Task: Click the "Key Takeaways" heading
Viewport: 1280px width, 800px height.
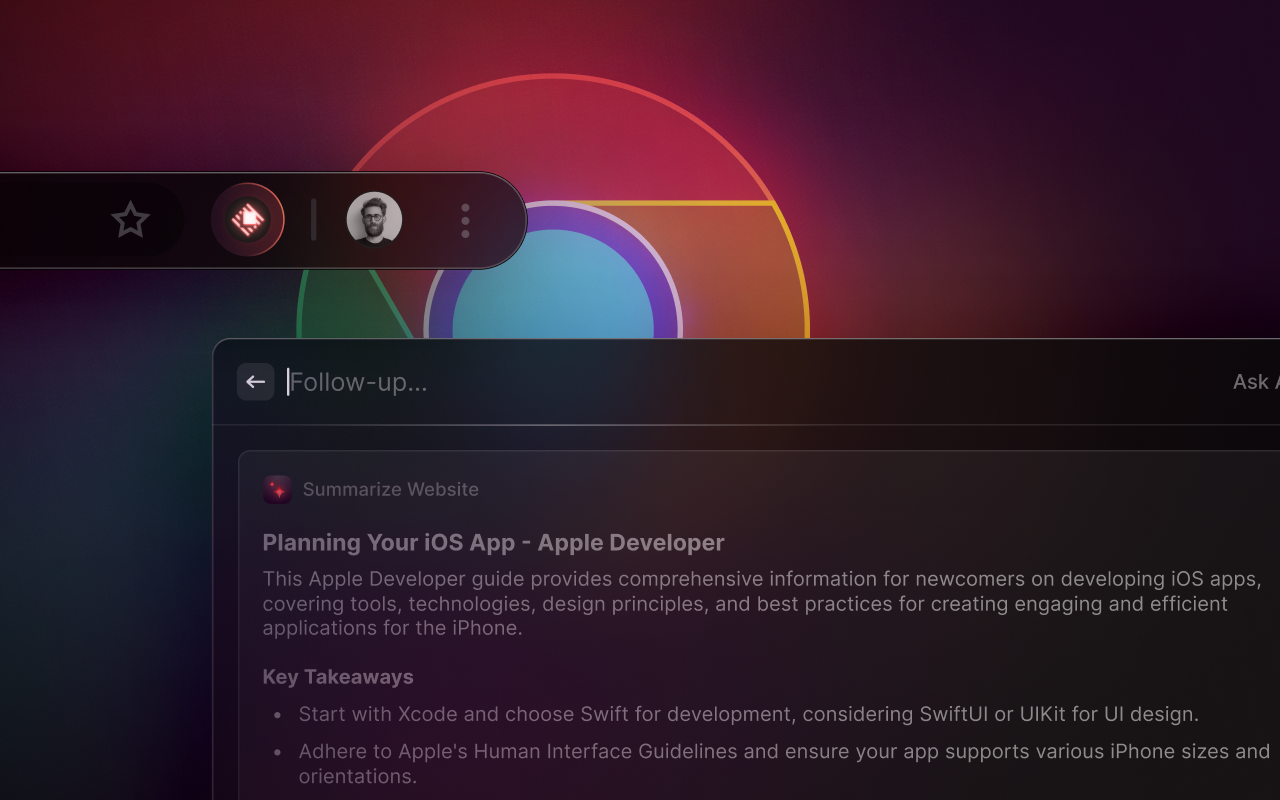Action: pos(338,677)
